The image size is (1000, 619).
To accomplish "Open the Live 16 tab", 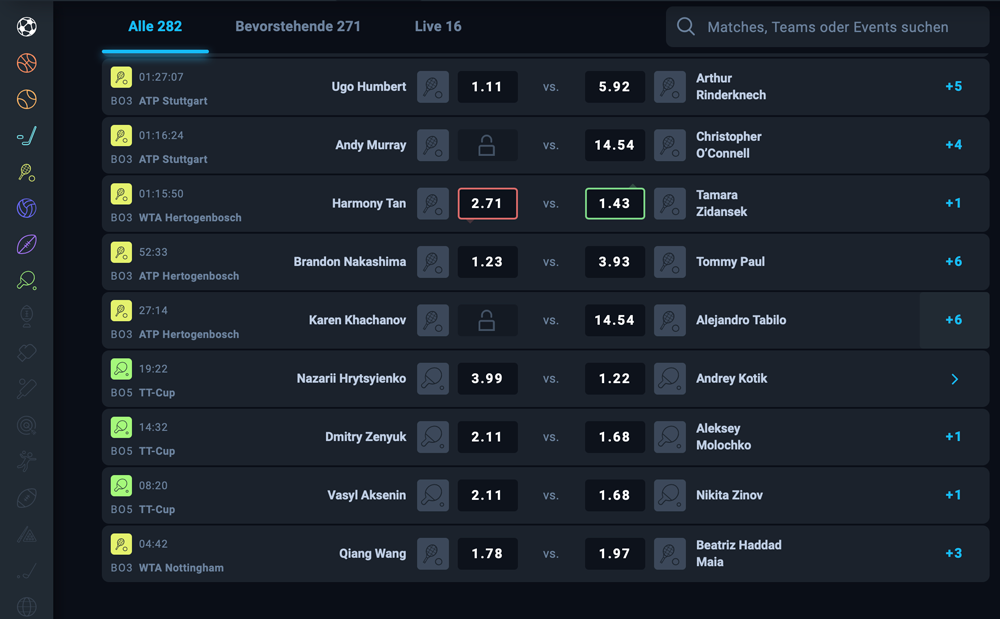I will [437, 27].
